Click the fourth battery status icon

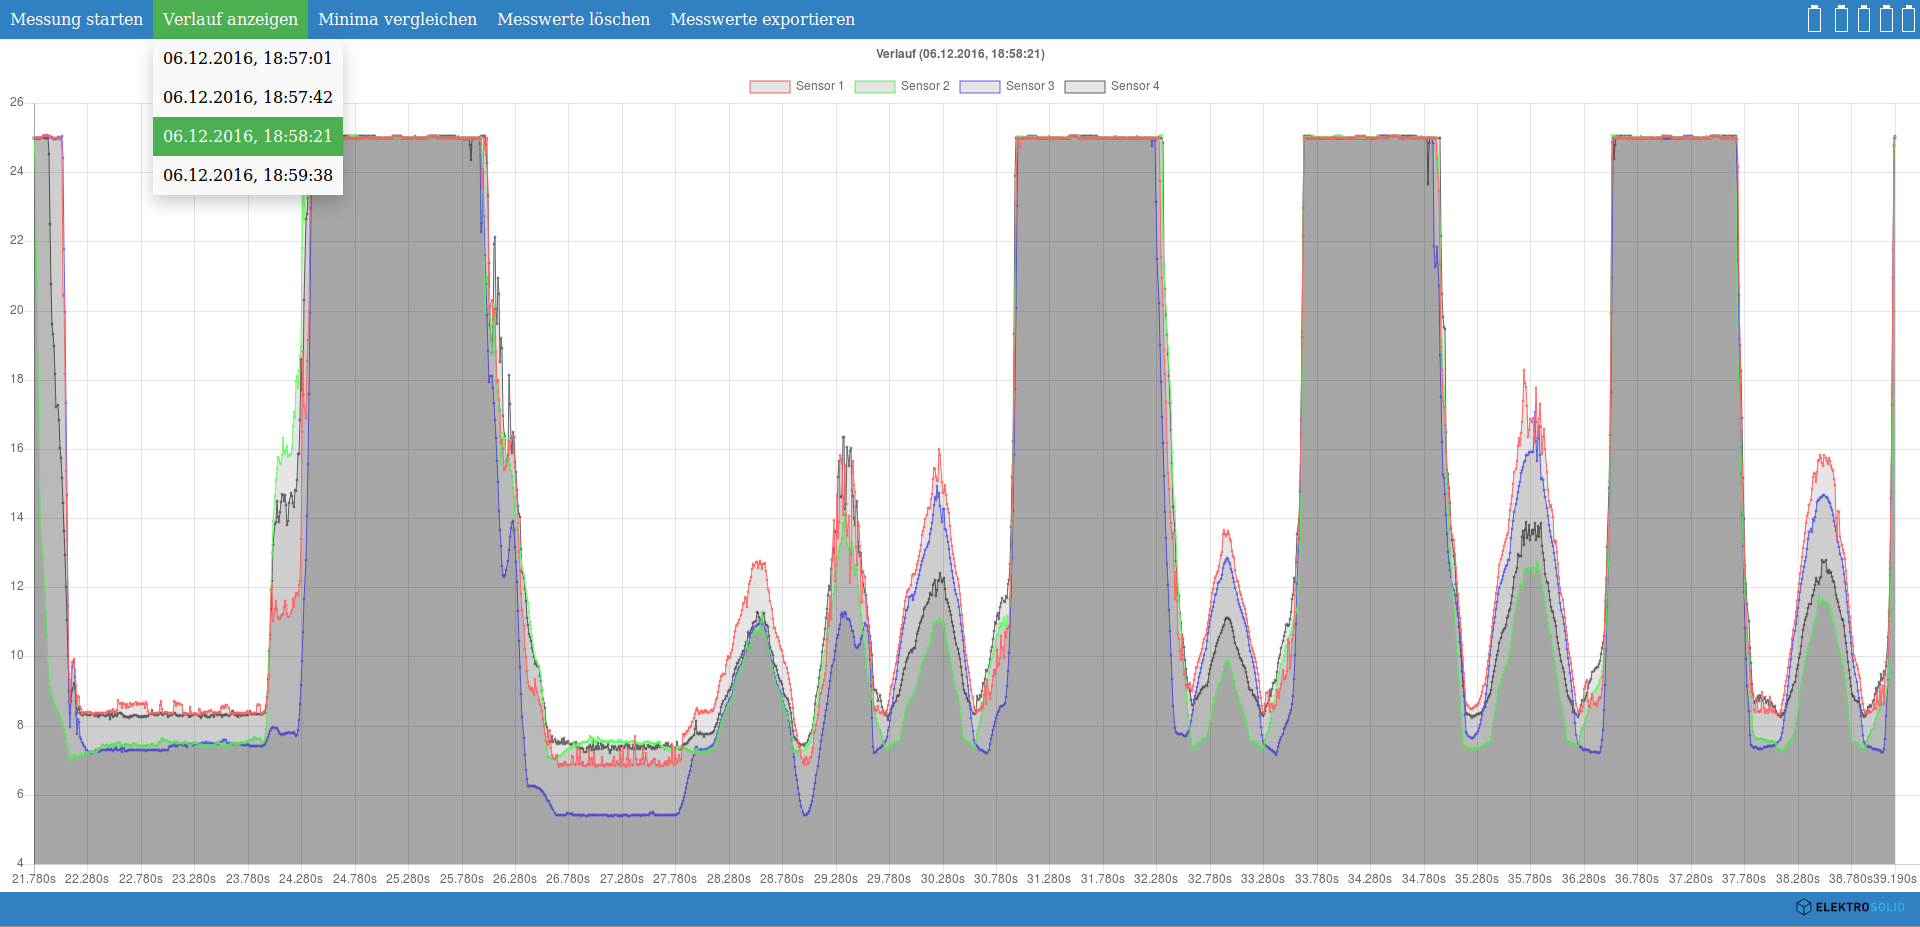(x=1886, y=19)
